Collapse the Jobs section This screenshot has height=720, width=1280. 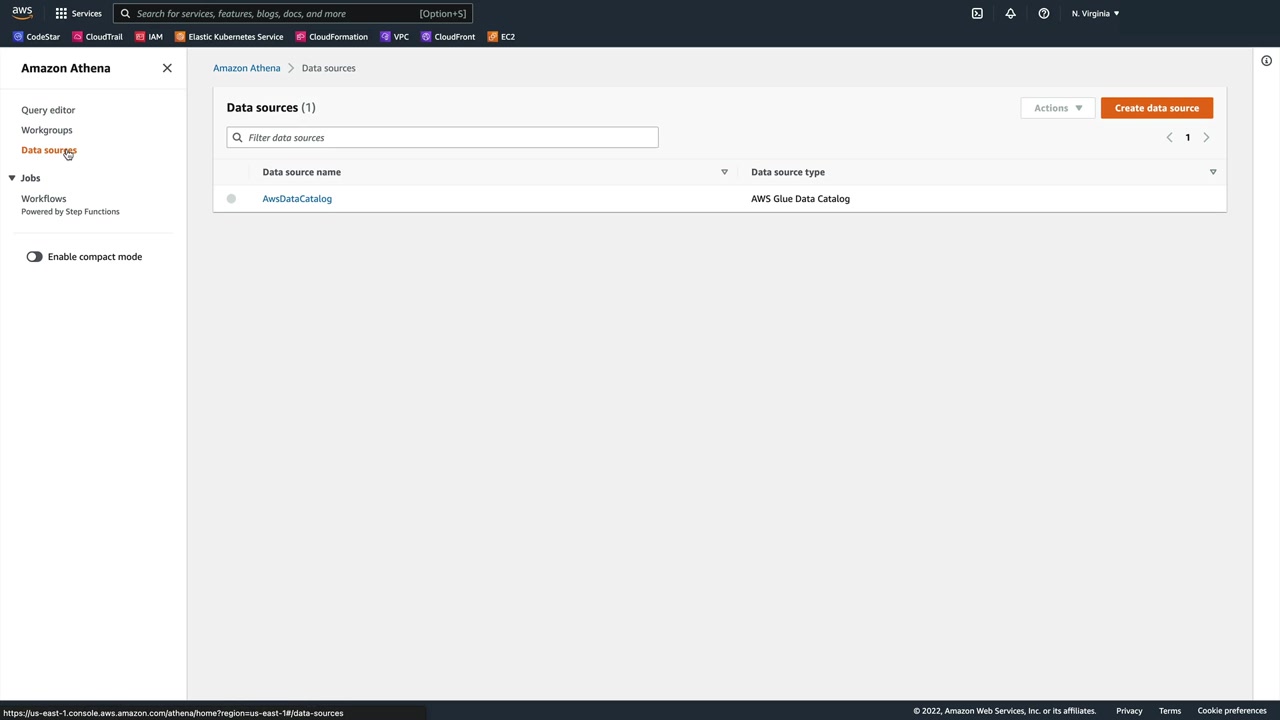[x=12, y=178]
